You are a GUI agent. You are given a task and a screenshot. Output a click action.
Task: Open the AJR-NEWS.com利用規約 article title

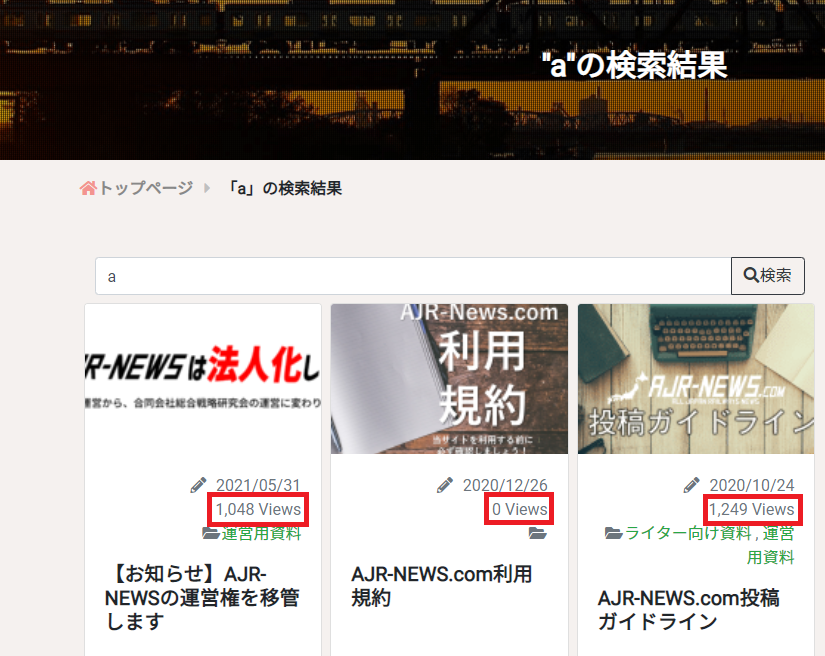coord(441,586)
